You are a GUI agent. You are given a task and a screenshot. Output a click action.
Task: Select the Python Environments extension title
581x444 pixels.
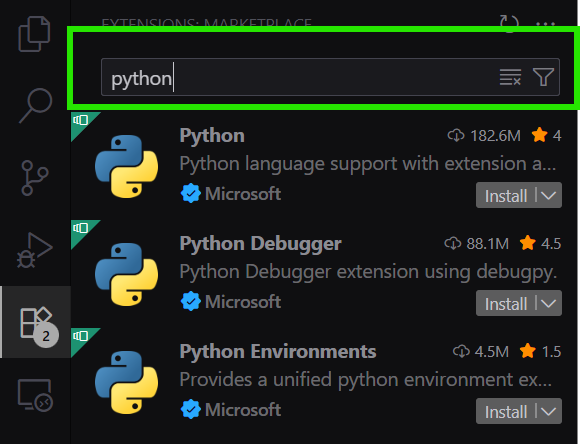coord(278,351)
